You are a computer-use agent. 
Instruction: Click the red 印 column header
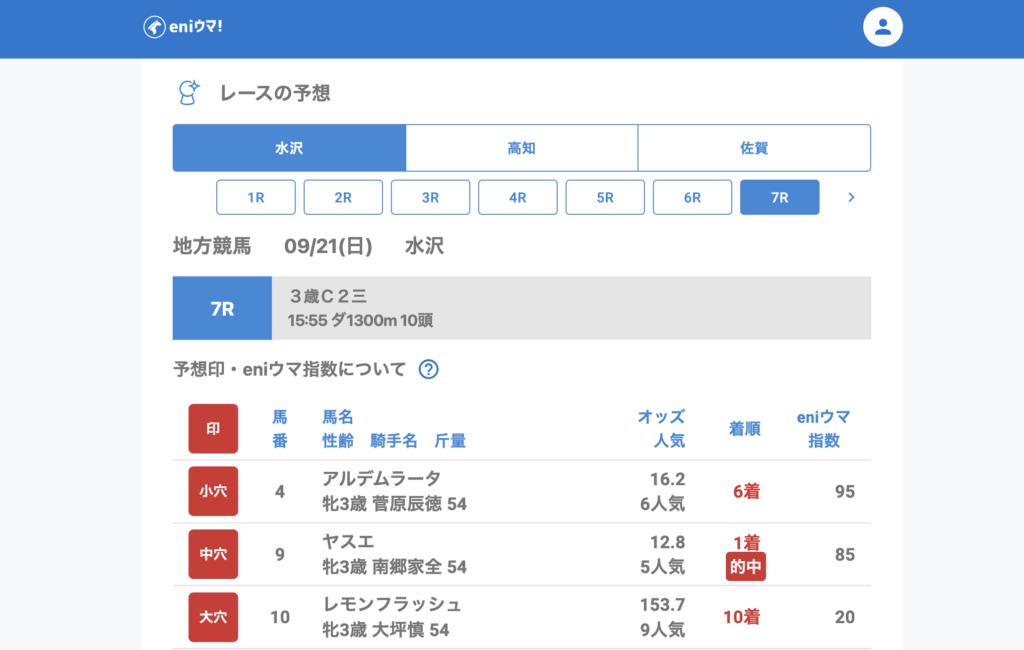pyautogui.click(x=213, y=428)
